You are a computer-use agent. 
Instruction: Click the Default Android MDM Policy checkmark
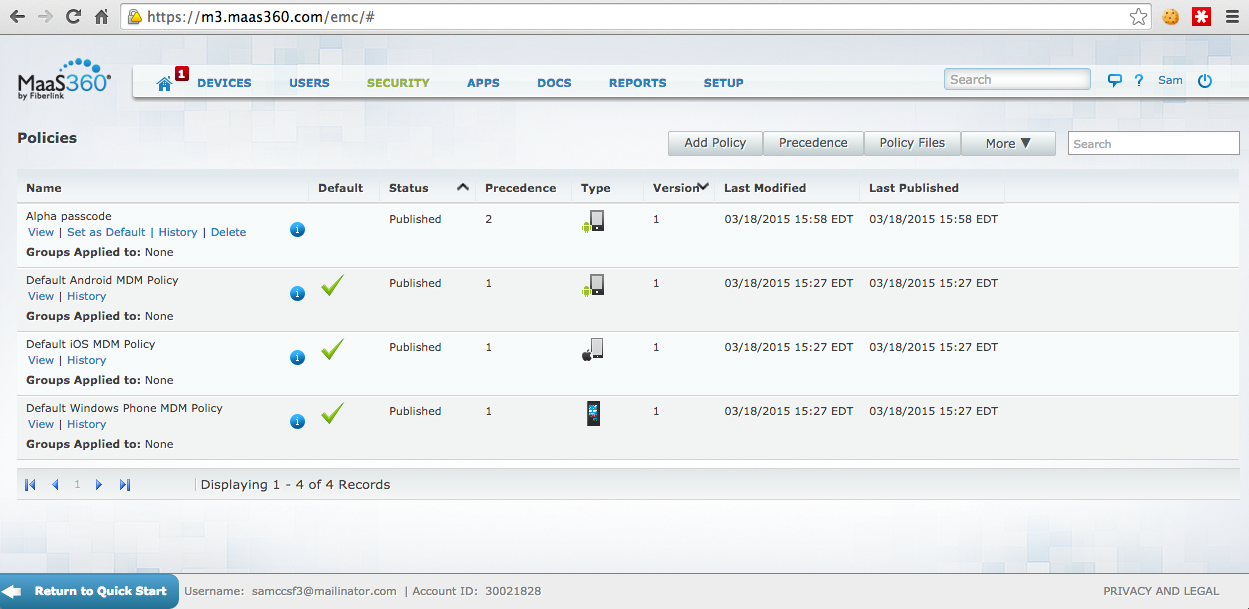[x=332, y=286]
